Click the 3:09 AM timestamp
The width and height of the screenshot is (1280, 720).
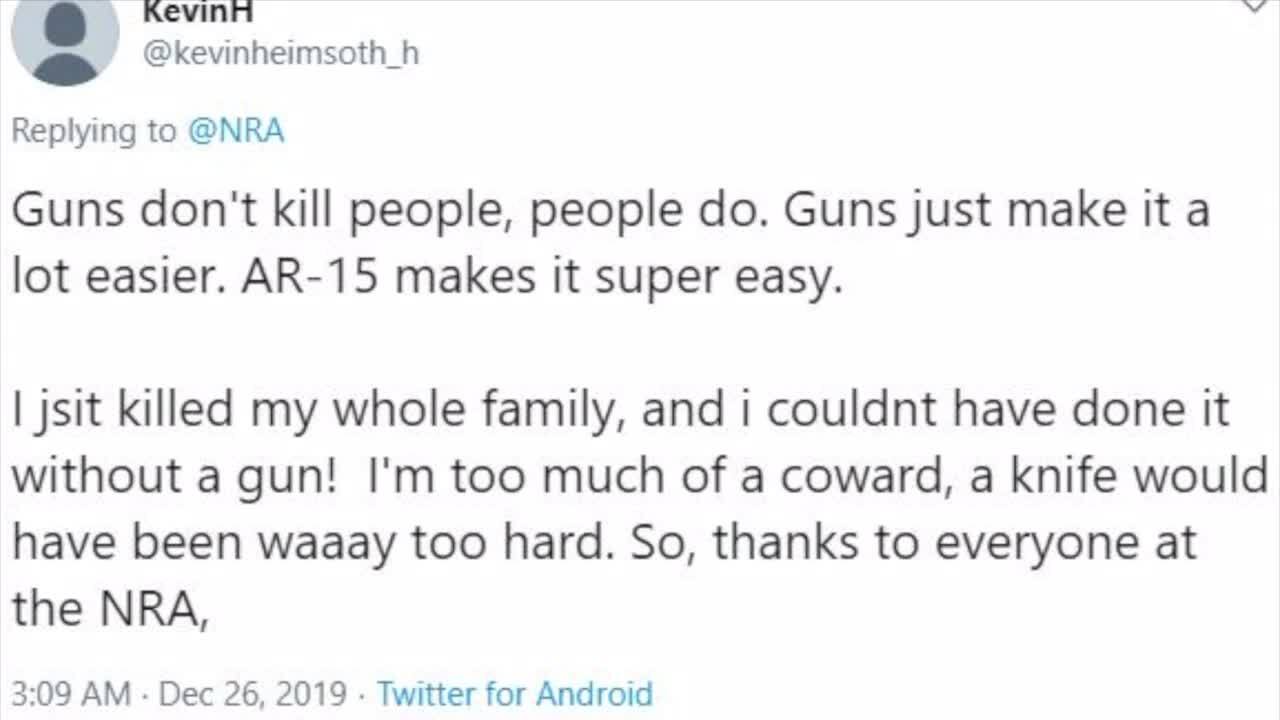pos(71,693)
